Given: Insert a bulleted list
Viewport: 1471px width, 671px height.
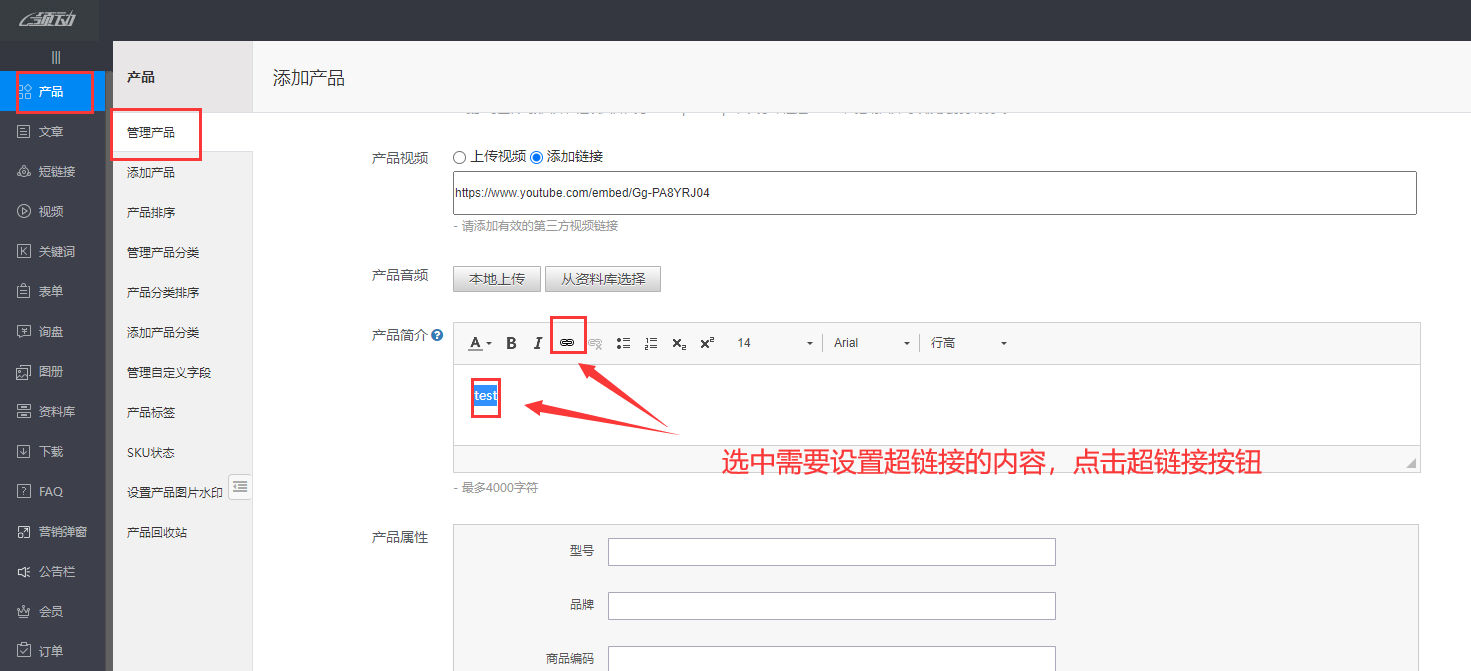Looking at the screenshot, I should click(x=623, y=342).
